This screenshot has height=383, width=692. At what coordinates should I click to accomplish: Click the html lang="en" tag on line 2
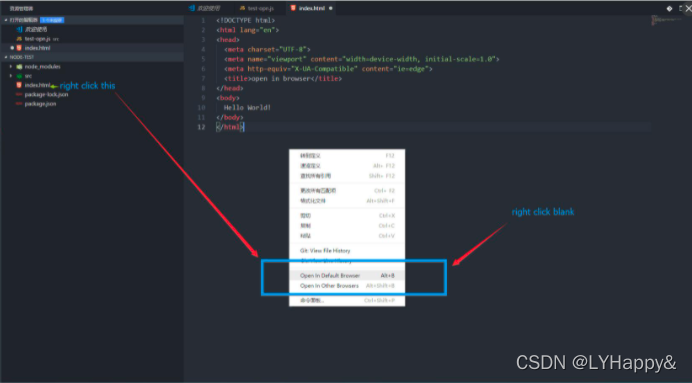(x=248, y=30)
